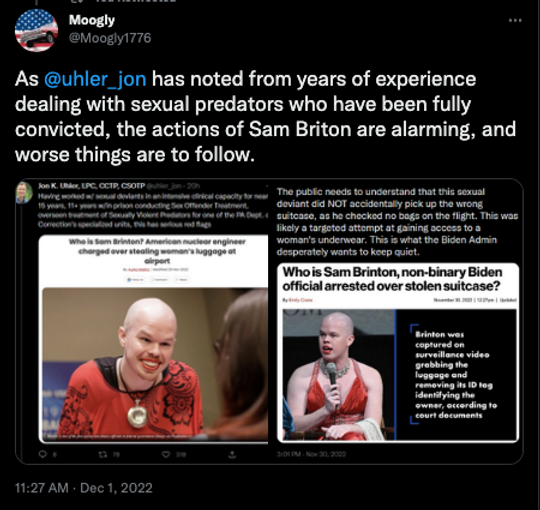
Task: Click the Moogly profile avatar
Action: click(37, 30)
